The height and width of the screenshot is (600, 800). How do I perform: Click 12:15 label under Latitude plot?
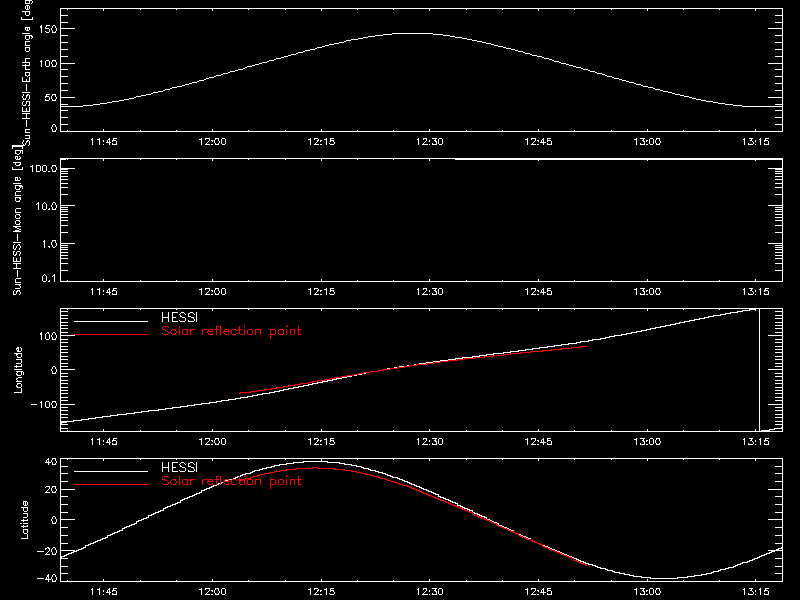(321, 592)
